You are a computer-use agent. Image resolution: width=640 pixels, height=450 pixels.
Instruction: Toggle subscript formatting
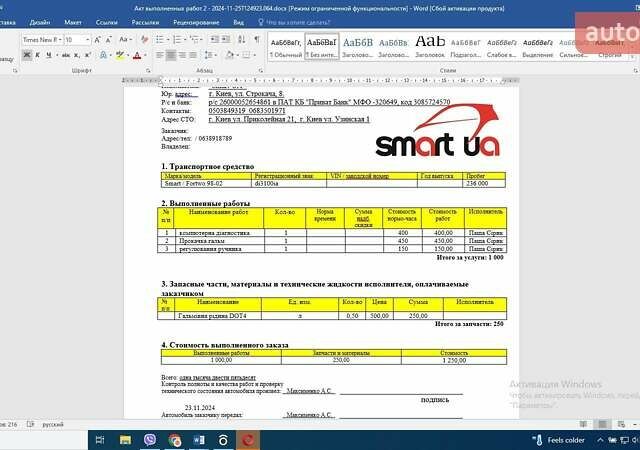pyautogui.click(x=77, y=55)
